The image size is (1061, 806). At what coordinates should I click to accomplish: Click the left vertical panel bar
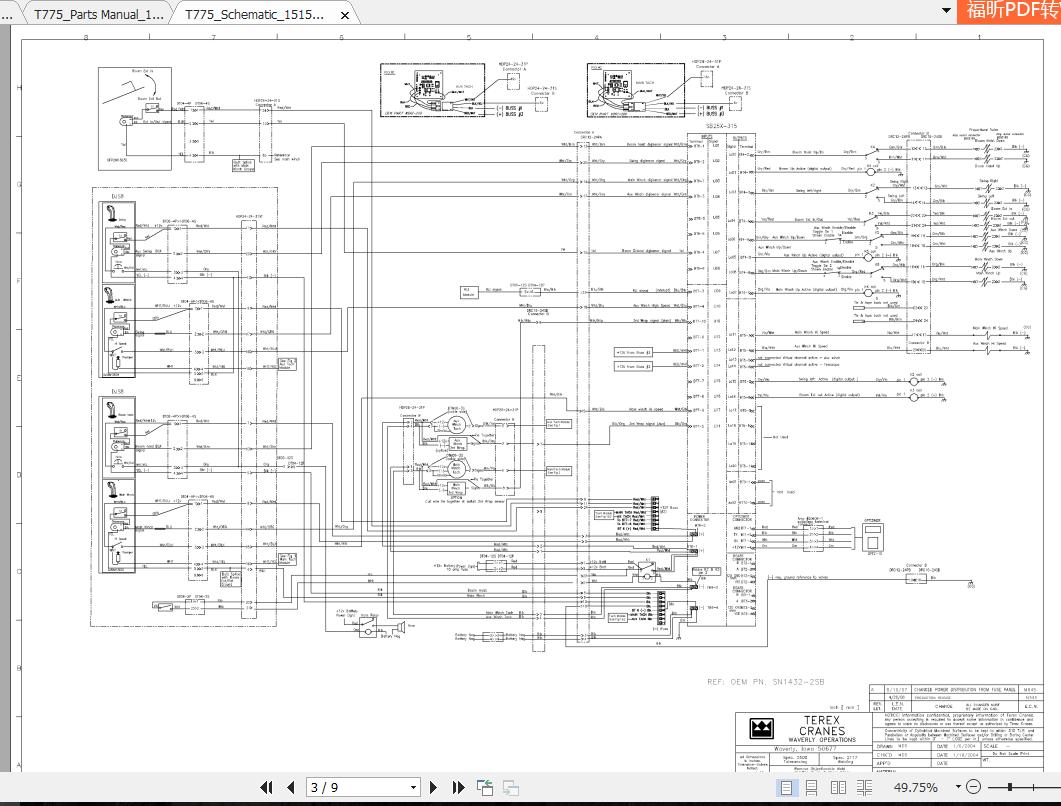5,399
